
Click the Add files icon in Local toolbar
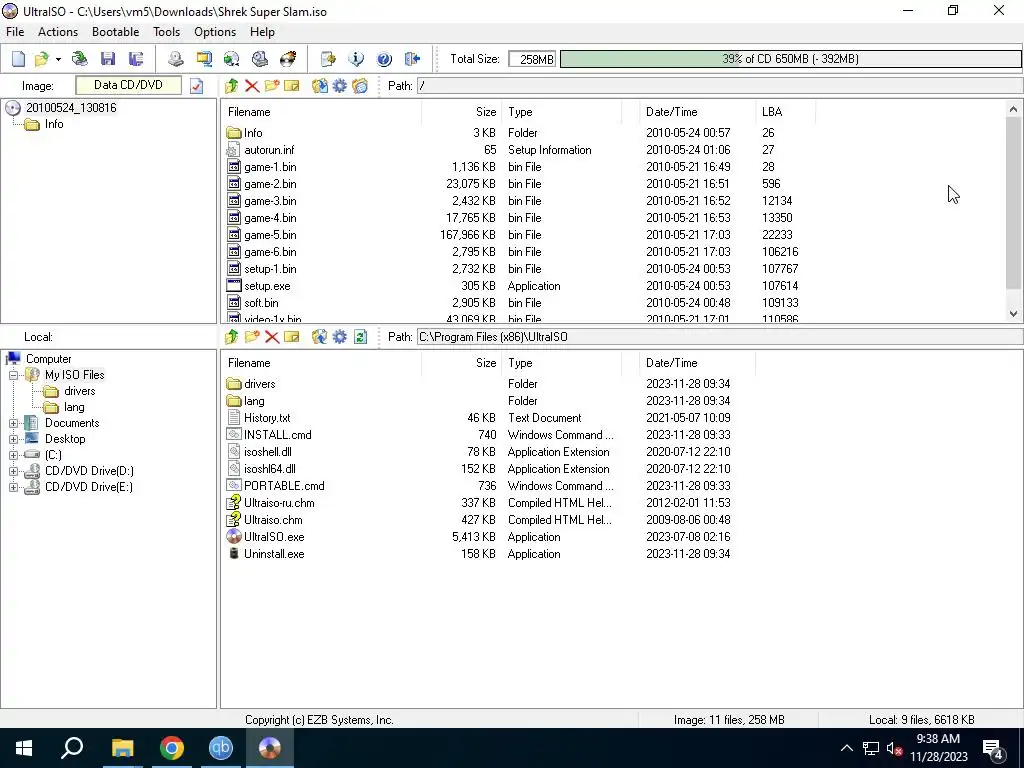pos(319,337)
